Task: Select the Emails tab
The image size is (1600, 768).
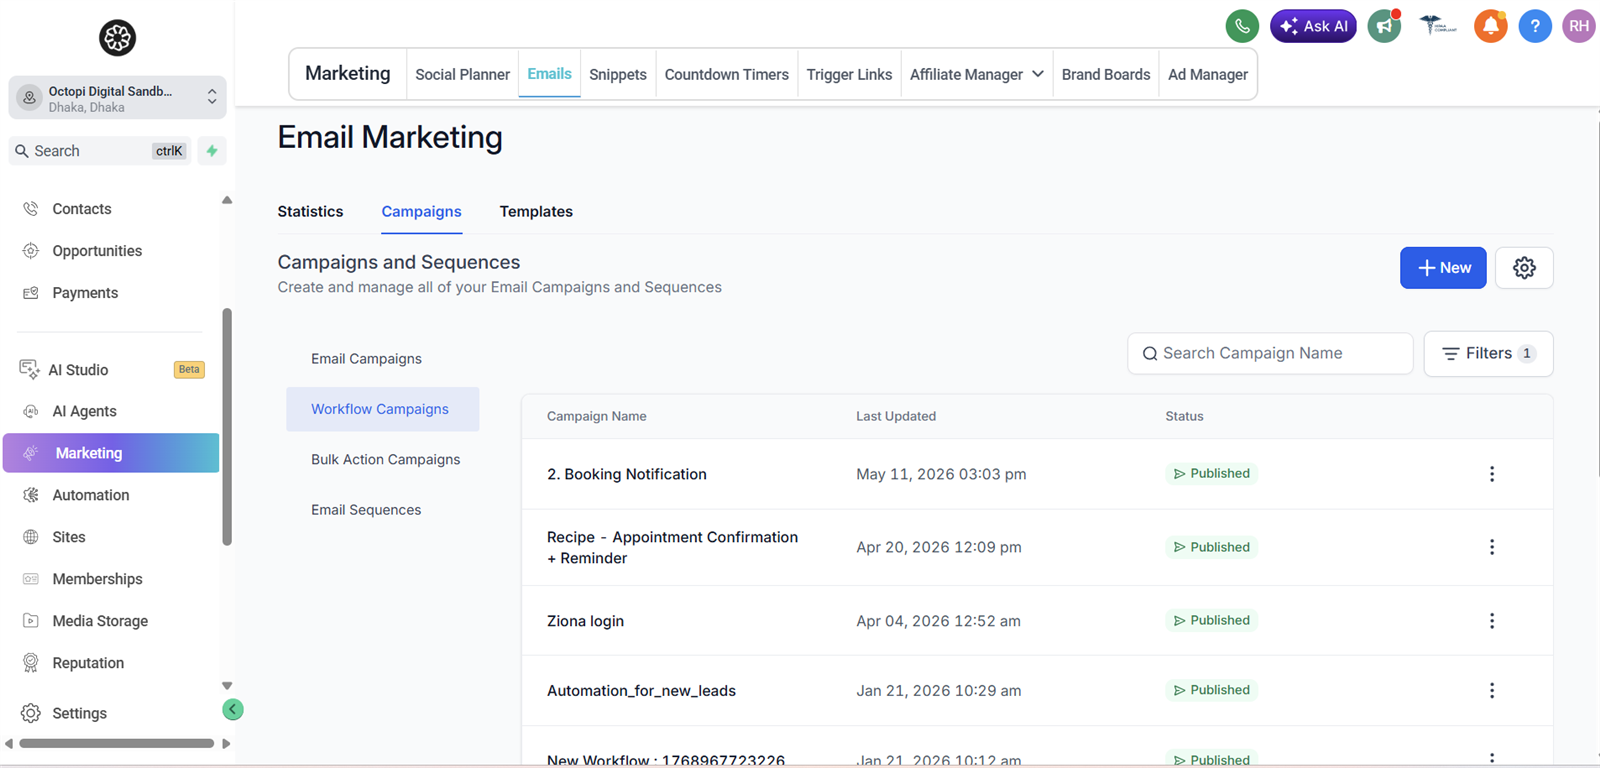Action: point(549,74)
